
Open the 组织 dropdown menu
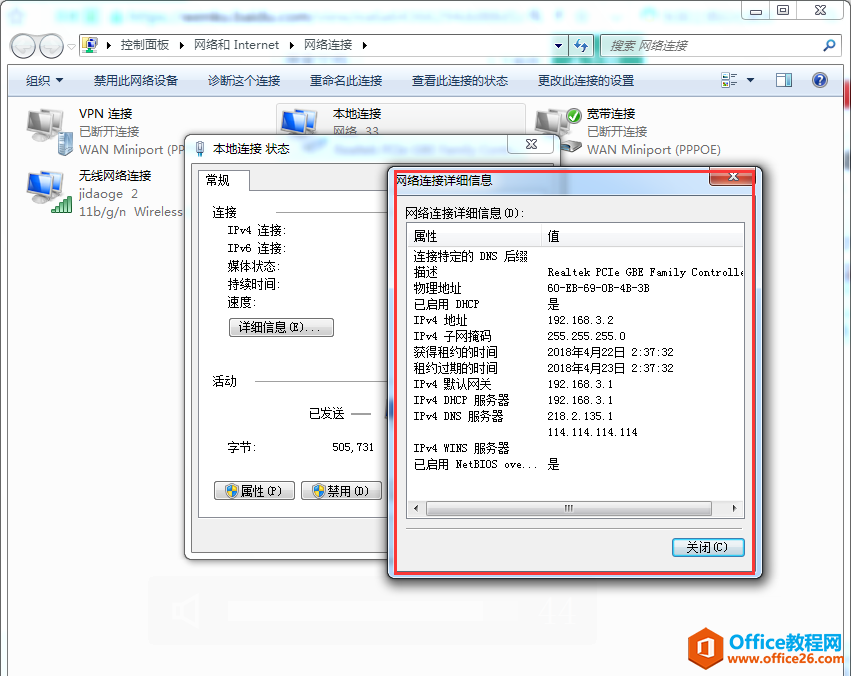(x=45, y=81)
